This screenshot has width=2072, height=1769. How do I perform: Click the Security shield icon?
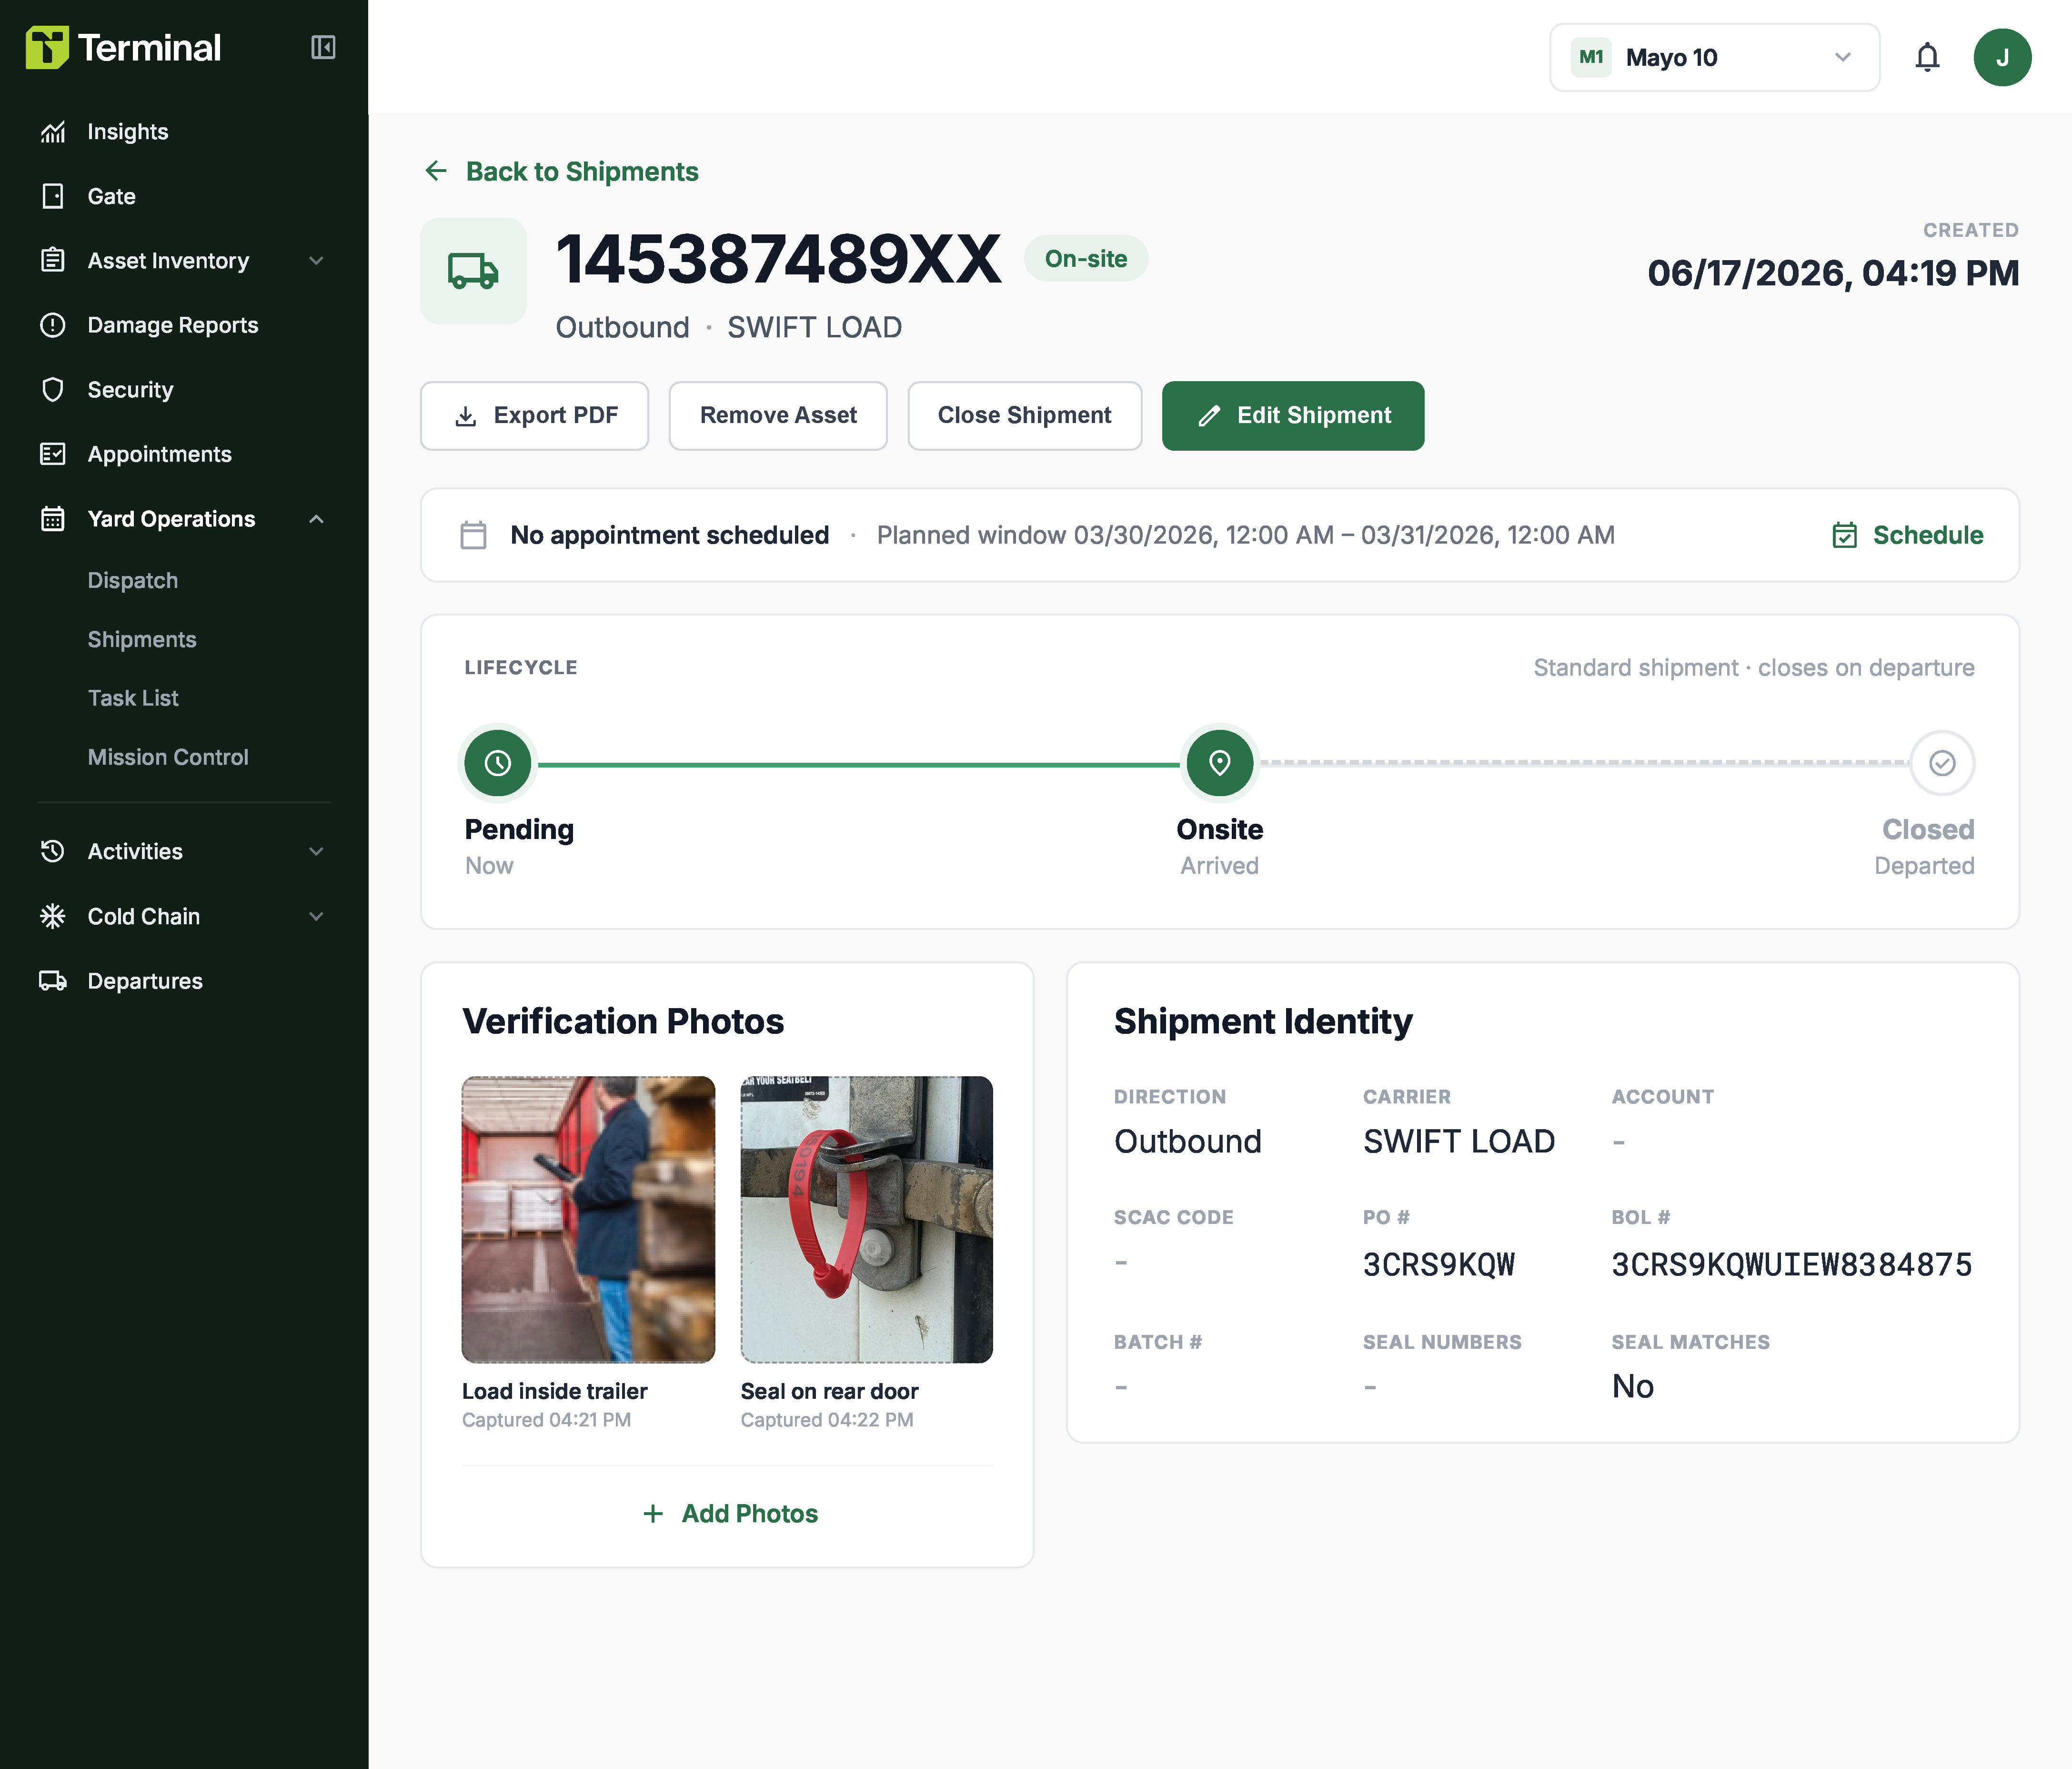[53, 390]
